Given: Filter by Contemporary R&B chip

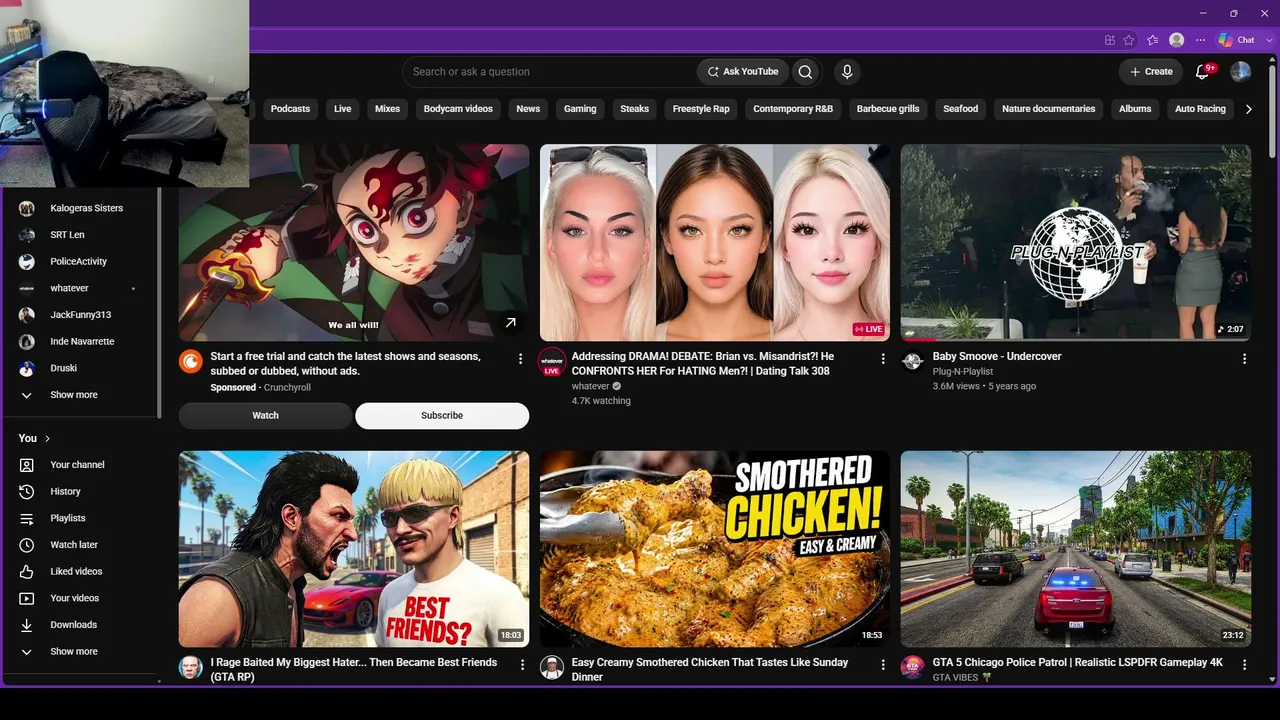Looking at the screenshot, I should 793,109.
